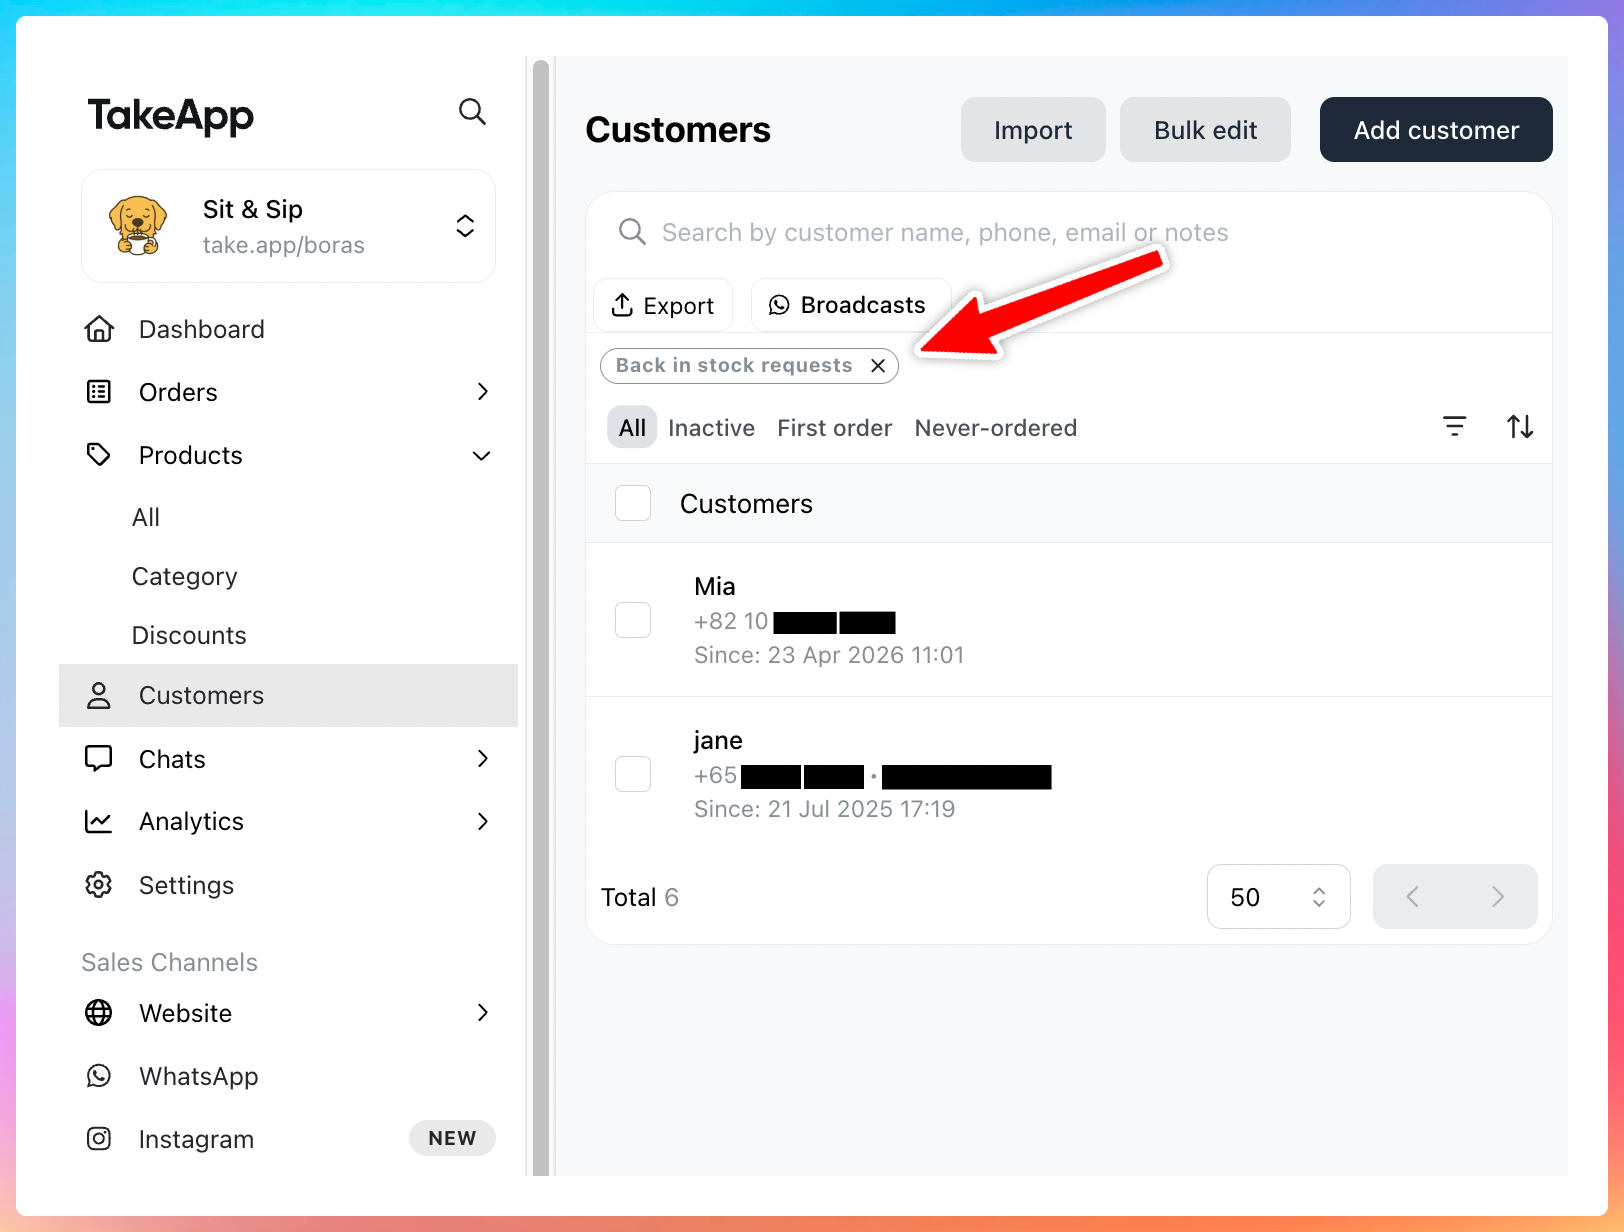1624x1232 pixels.
Task: Collapse the Products submenu
Action: tap(481, 456)
